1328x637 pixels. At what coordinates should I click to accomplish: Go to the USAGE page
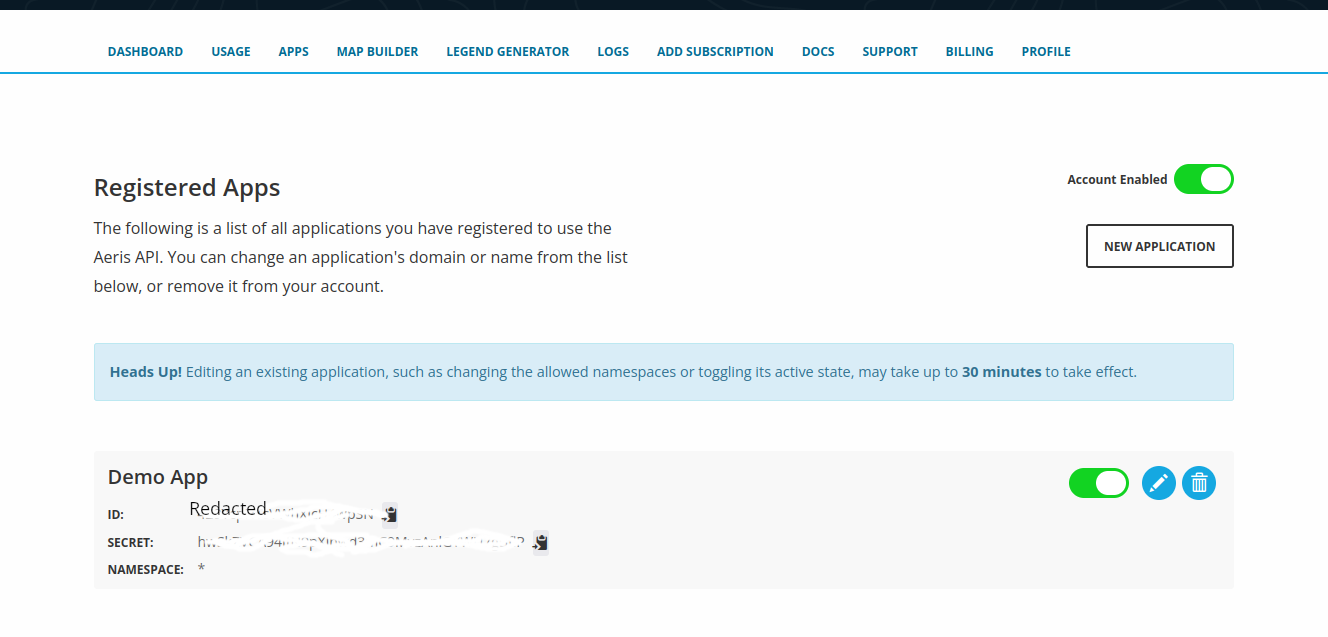pyautogui.click(x=231, y=52)
